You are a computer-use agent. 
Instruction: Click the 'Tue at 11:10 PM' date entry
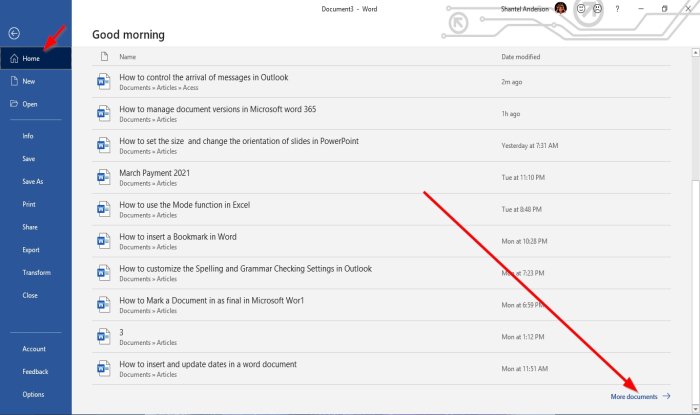pyautogui.click(x=523, y=178)
